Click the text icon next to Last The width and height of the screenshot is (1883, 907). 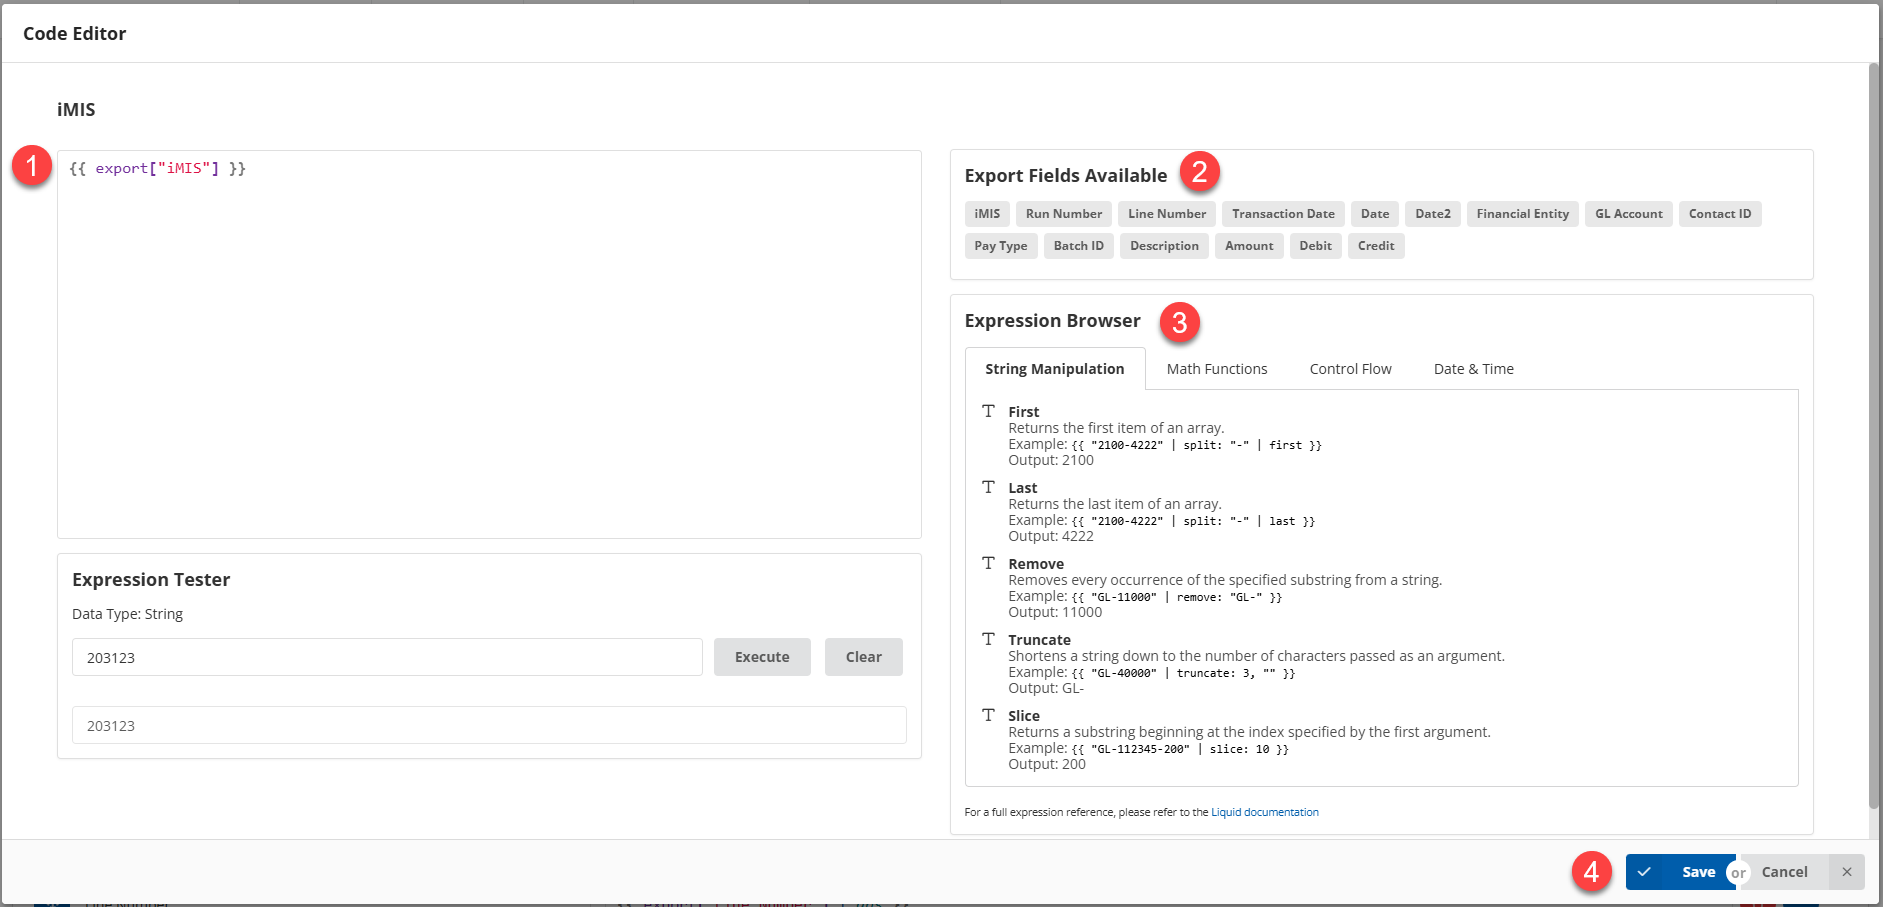click(x=988, y=487)
